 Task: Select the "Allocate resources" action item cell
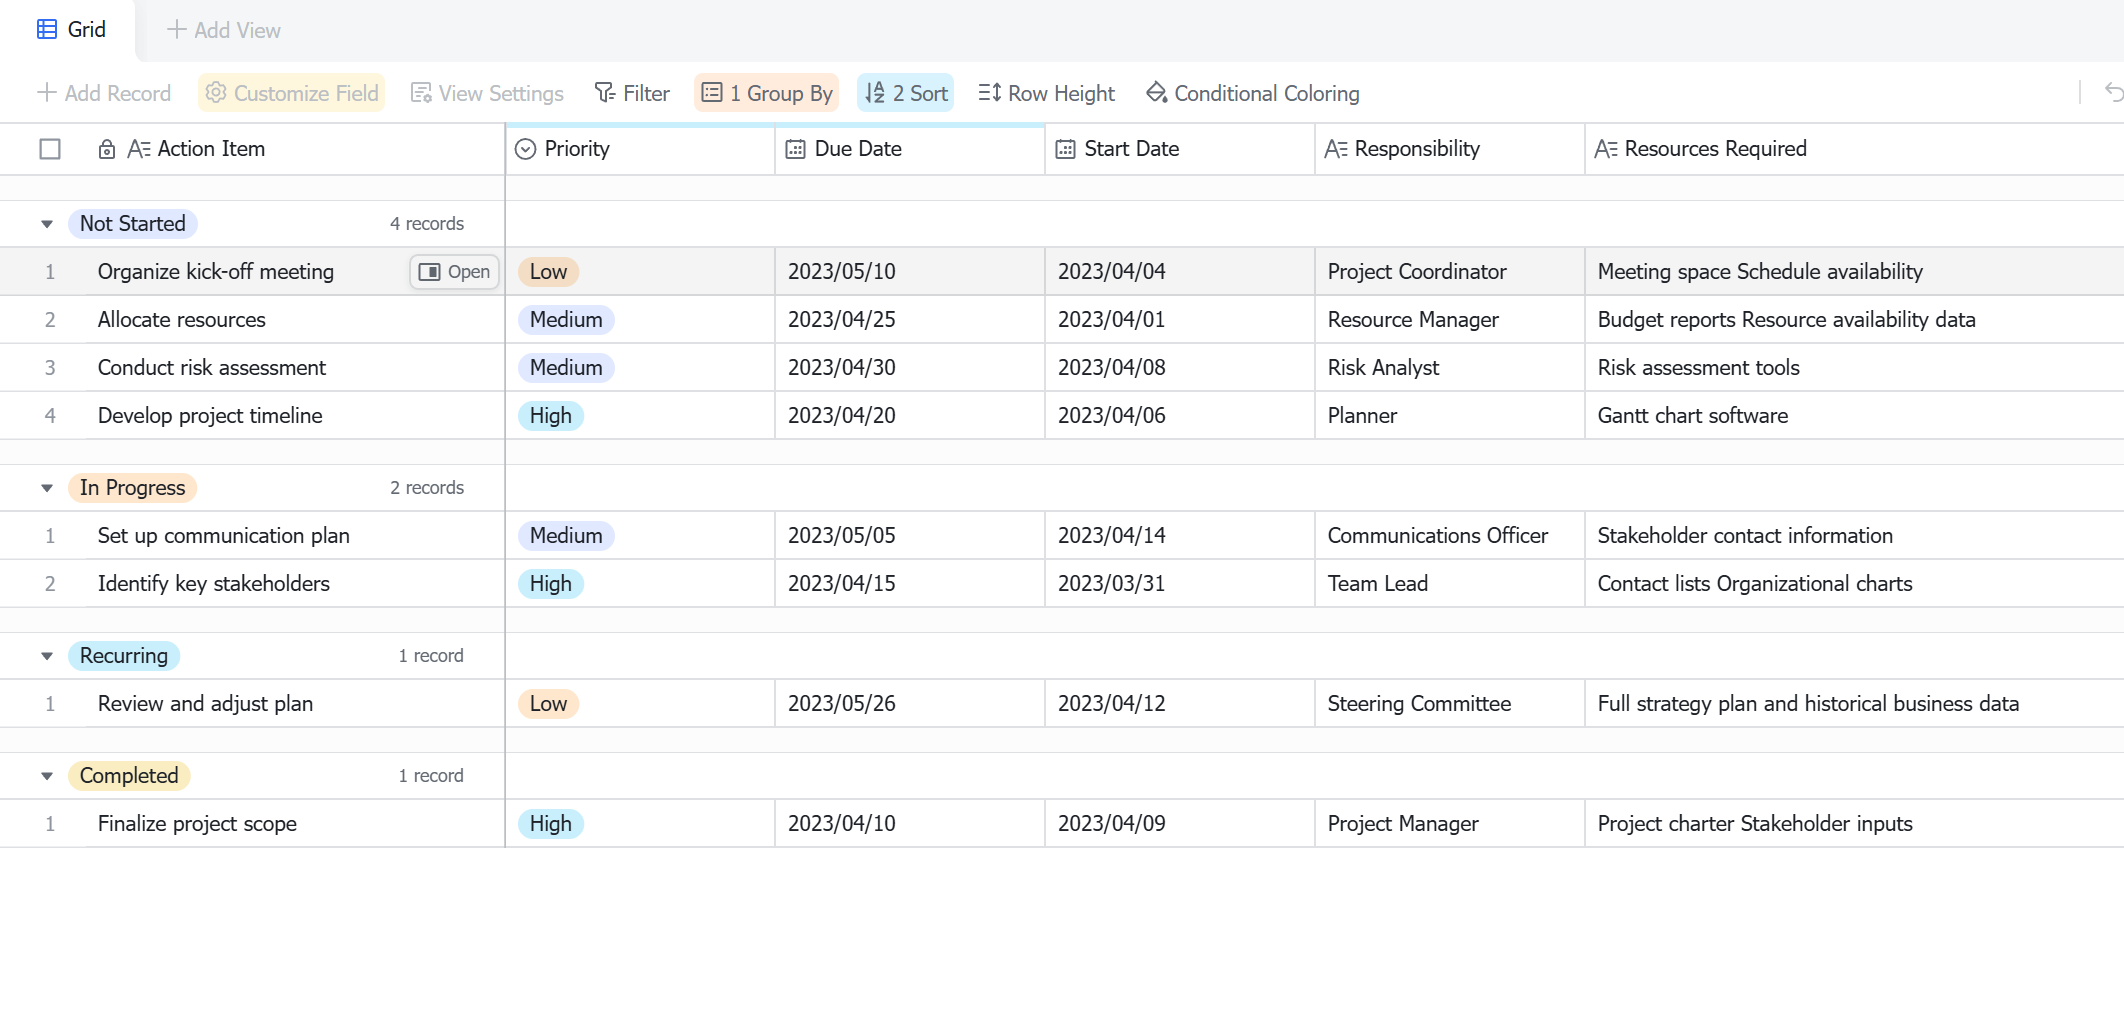pyautogui.click(x=295, y=320)
